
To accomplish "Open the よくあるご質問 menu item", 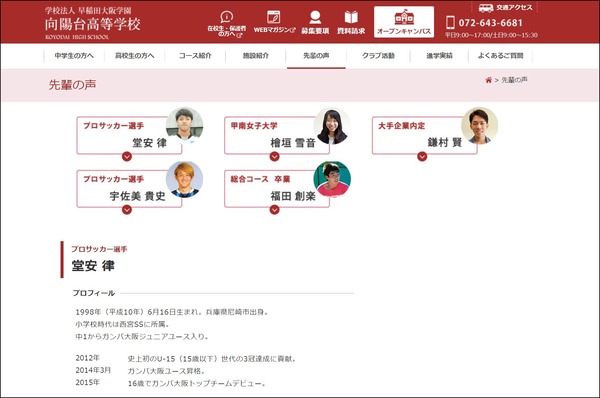I will click(x=500, y=56).
